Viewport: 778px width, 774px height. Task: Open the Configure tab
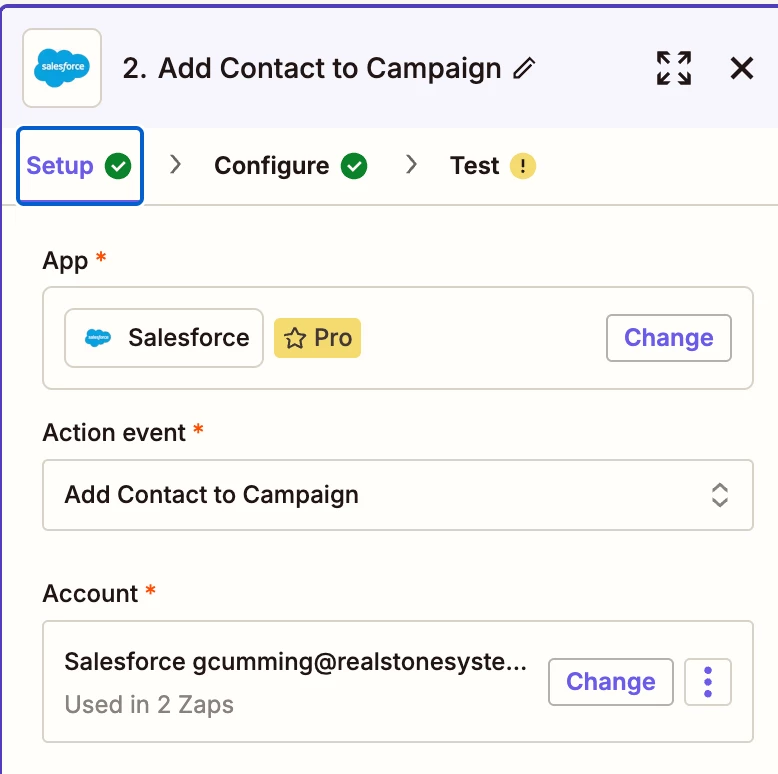click(271, 166)
